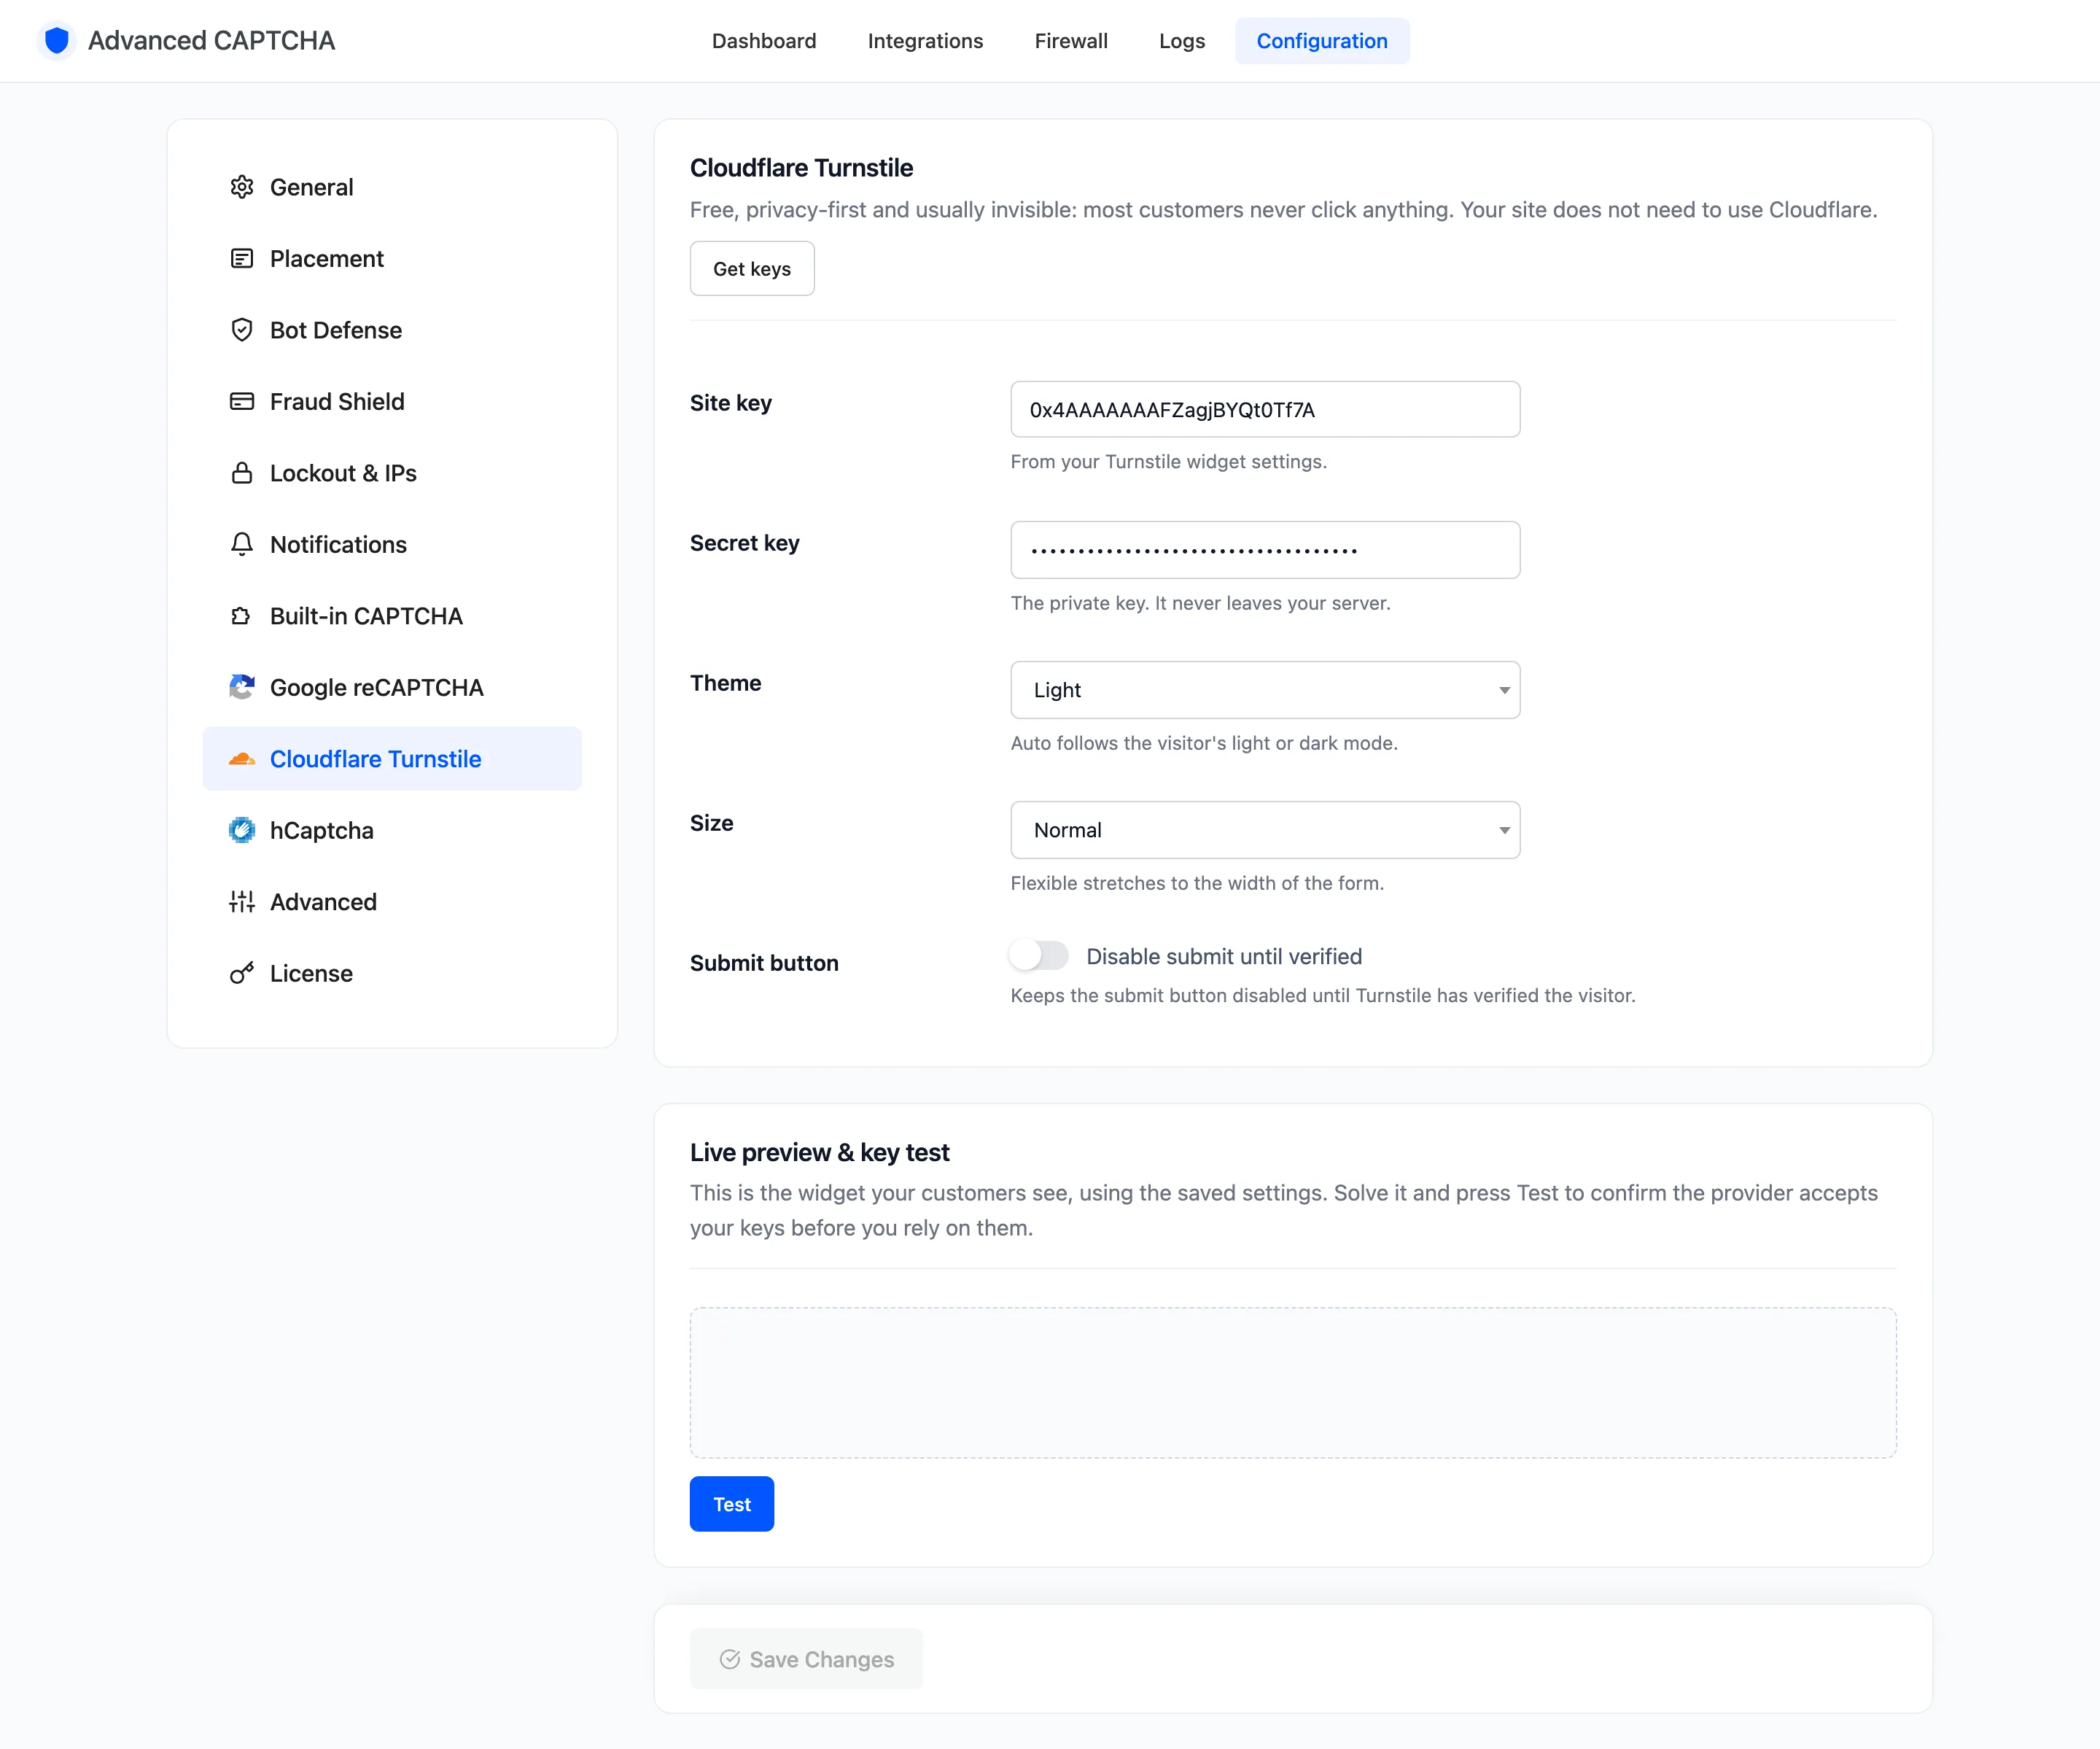
Task: Open License key icon in sidebar
Action: click(242, 973)
